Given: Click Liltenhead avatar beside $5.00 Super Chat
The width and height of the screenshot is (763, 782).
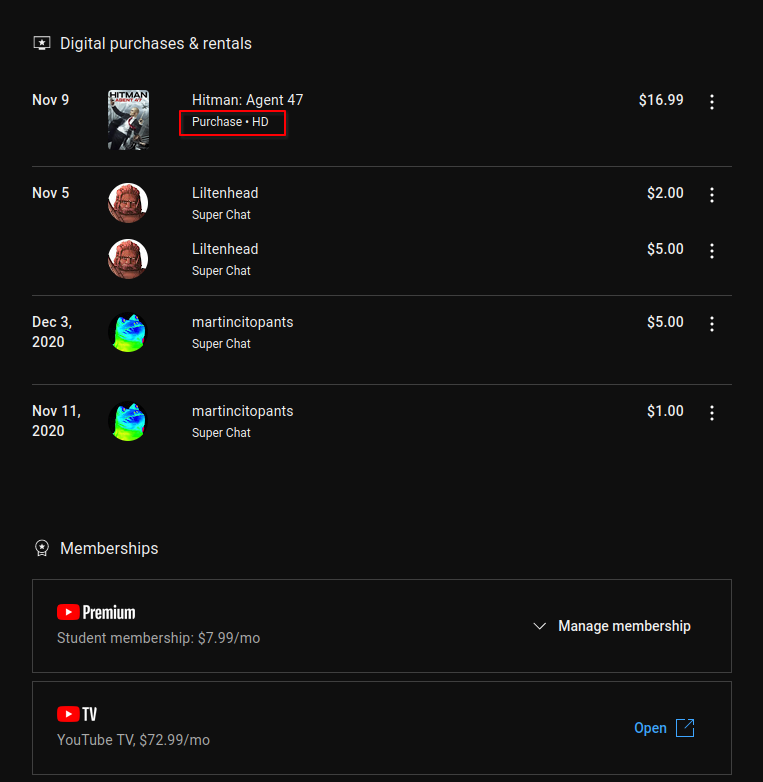Looking at the screenshot, I should [x=128, y=259].
